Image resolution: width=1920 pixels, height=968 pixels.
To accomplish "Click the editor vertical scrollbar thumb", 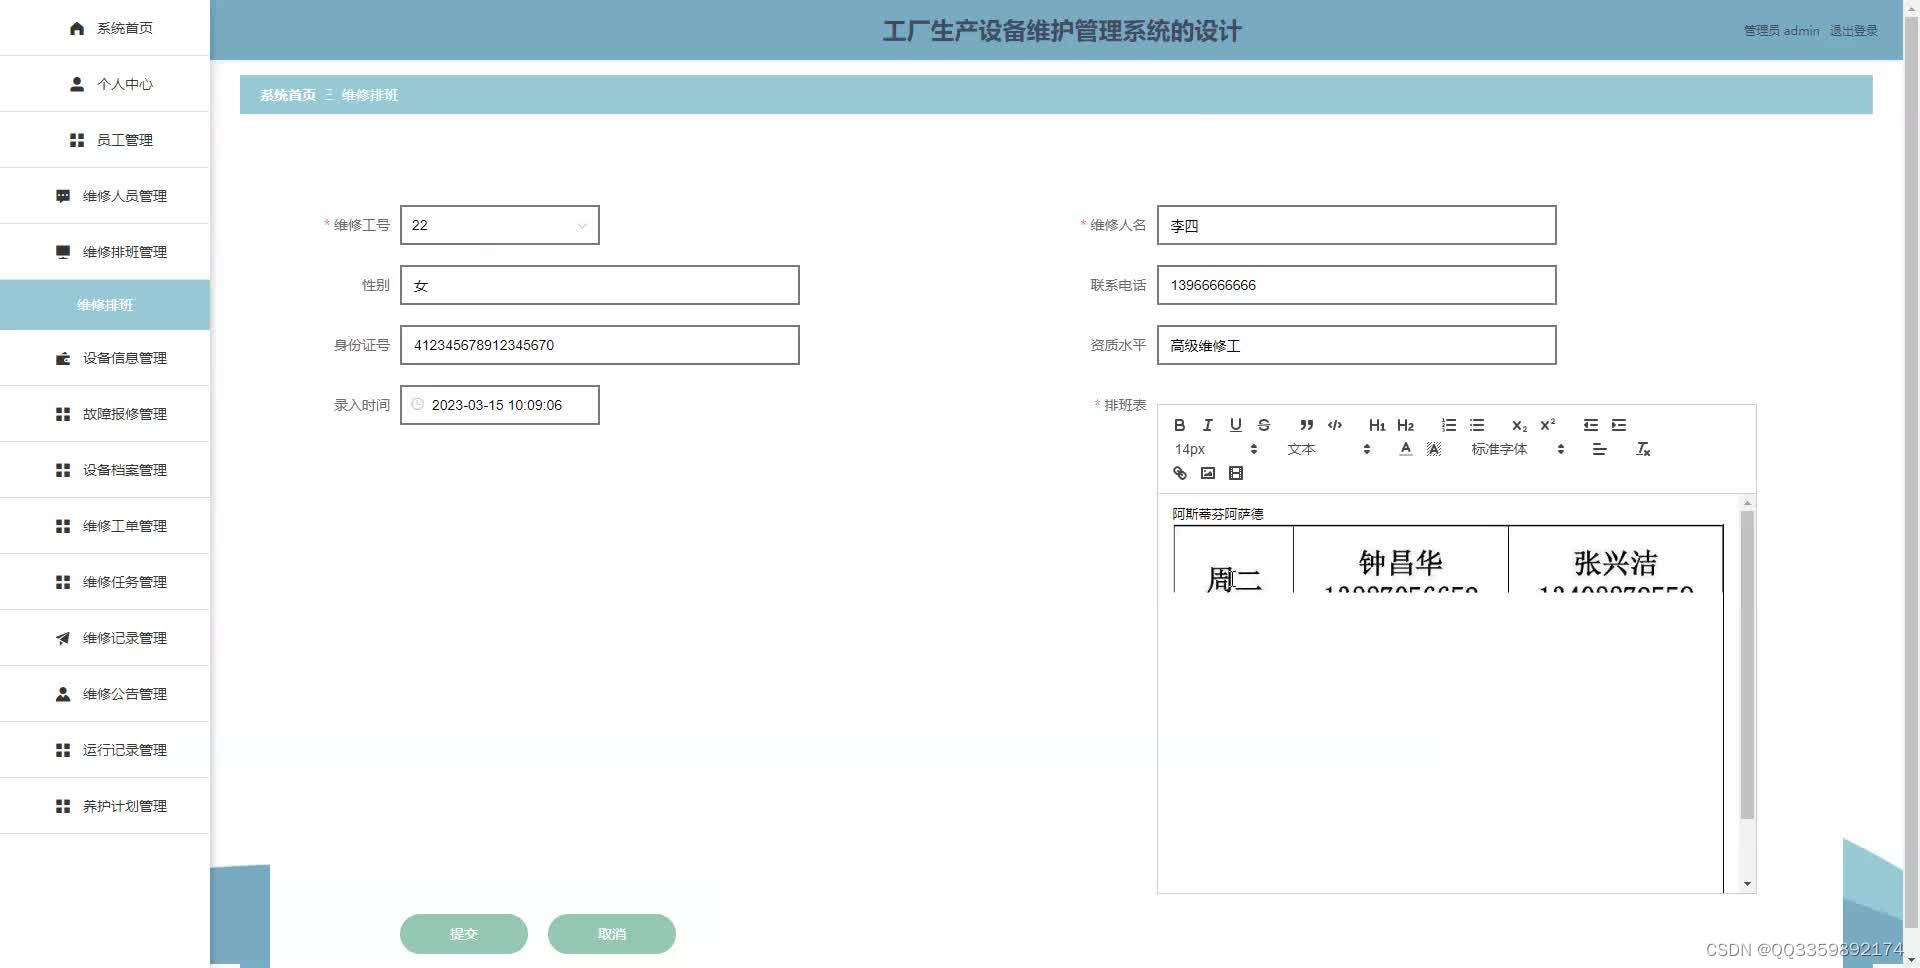I will pos(1747,665).
